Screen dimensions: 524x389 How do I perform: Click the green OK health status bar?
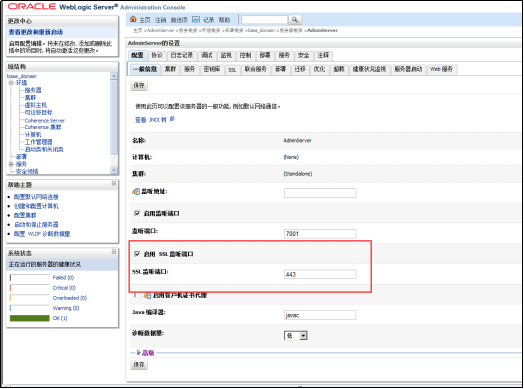[x=30, y=318]
